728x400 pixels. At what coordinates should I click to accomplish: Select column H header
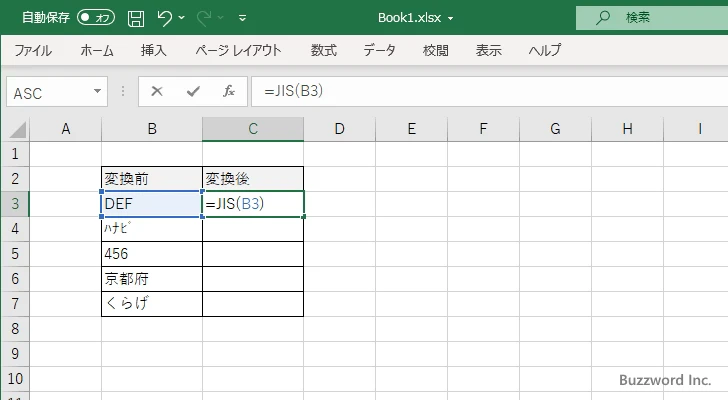[x=627, y=129]
